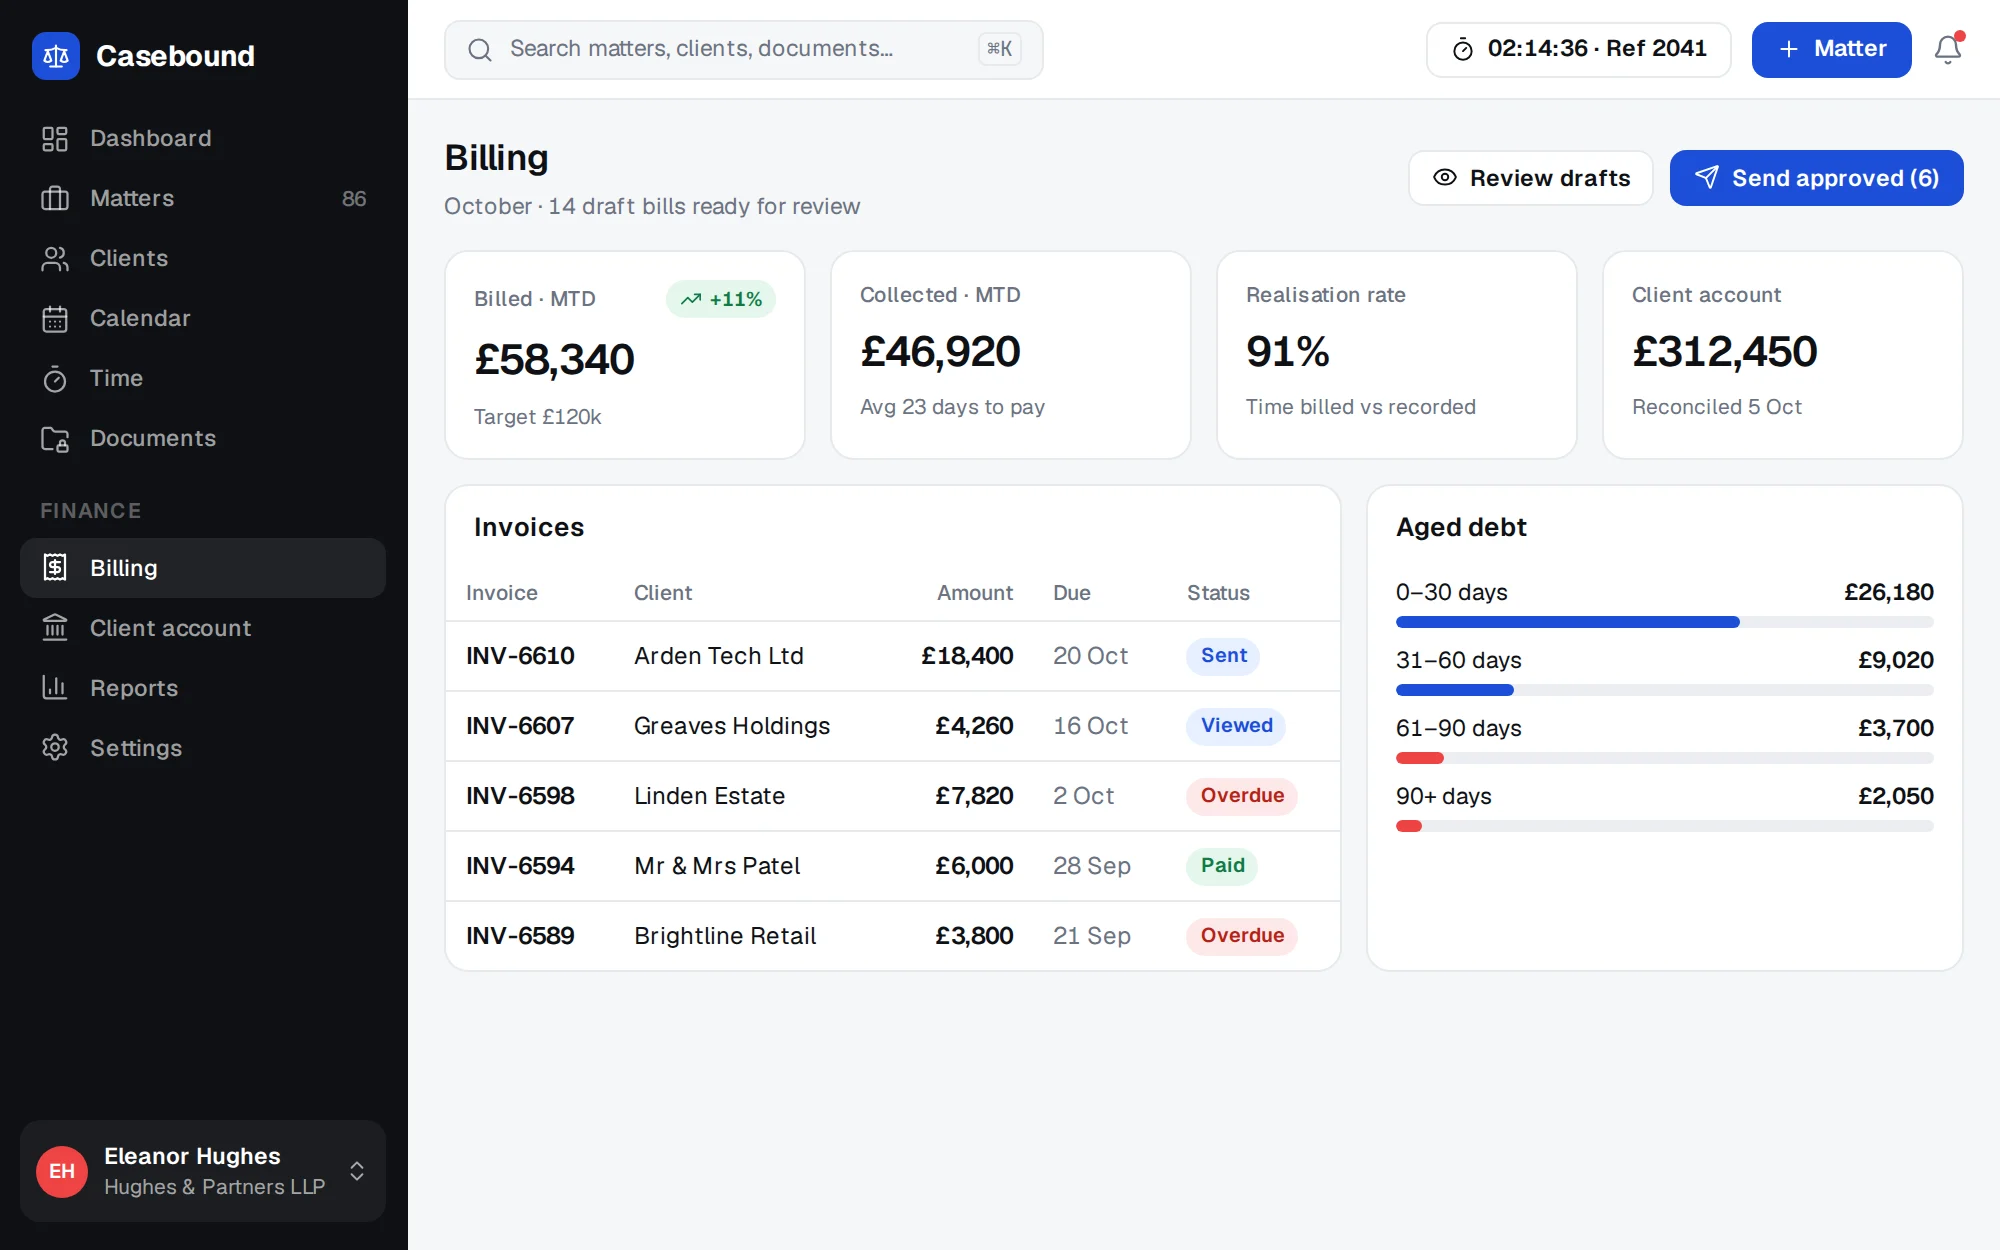
Task: Focus the search matters, clients, documents field
Action: point(744,50)
